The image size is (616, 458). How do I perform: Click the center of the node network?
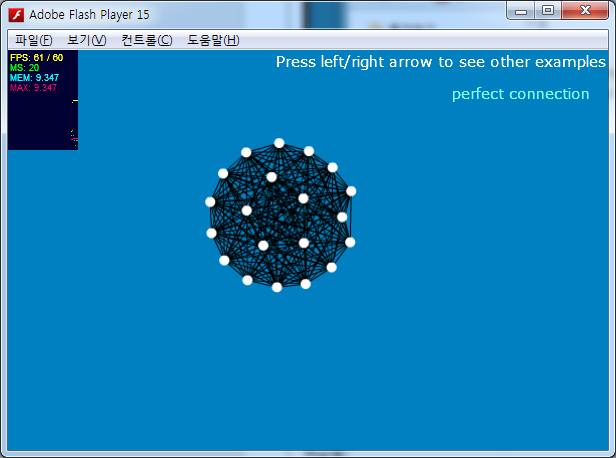point(280,215)
